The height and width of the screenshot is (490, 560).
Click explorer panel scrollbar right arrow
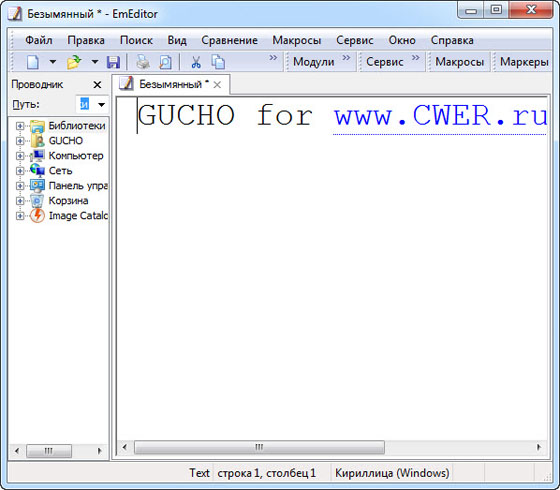(100, 451)
